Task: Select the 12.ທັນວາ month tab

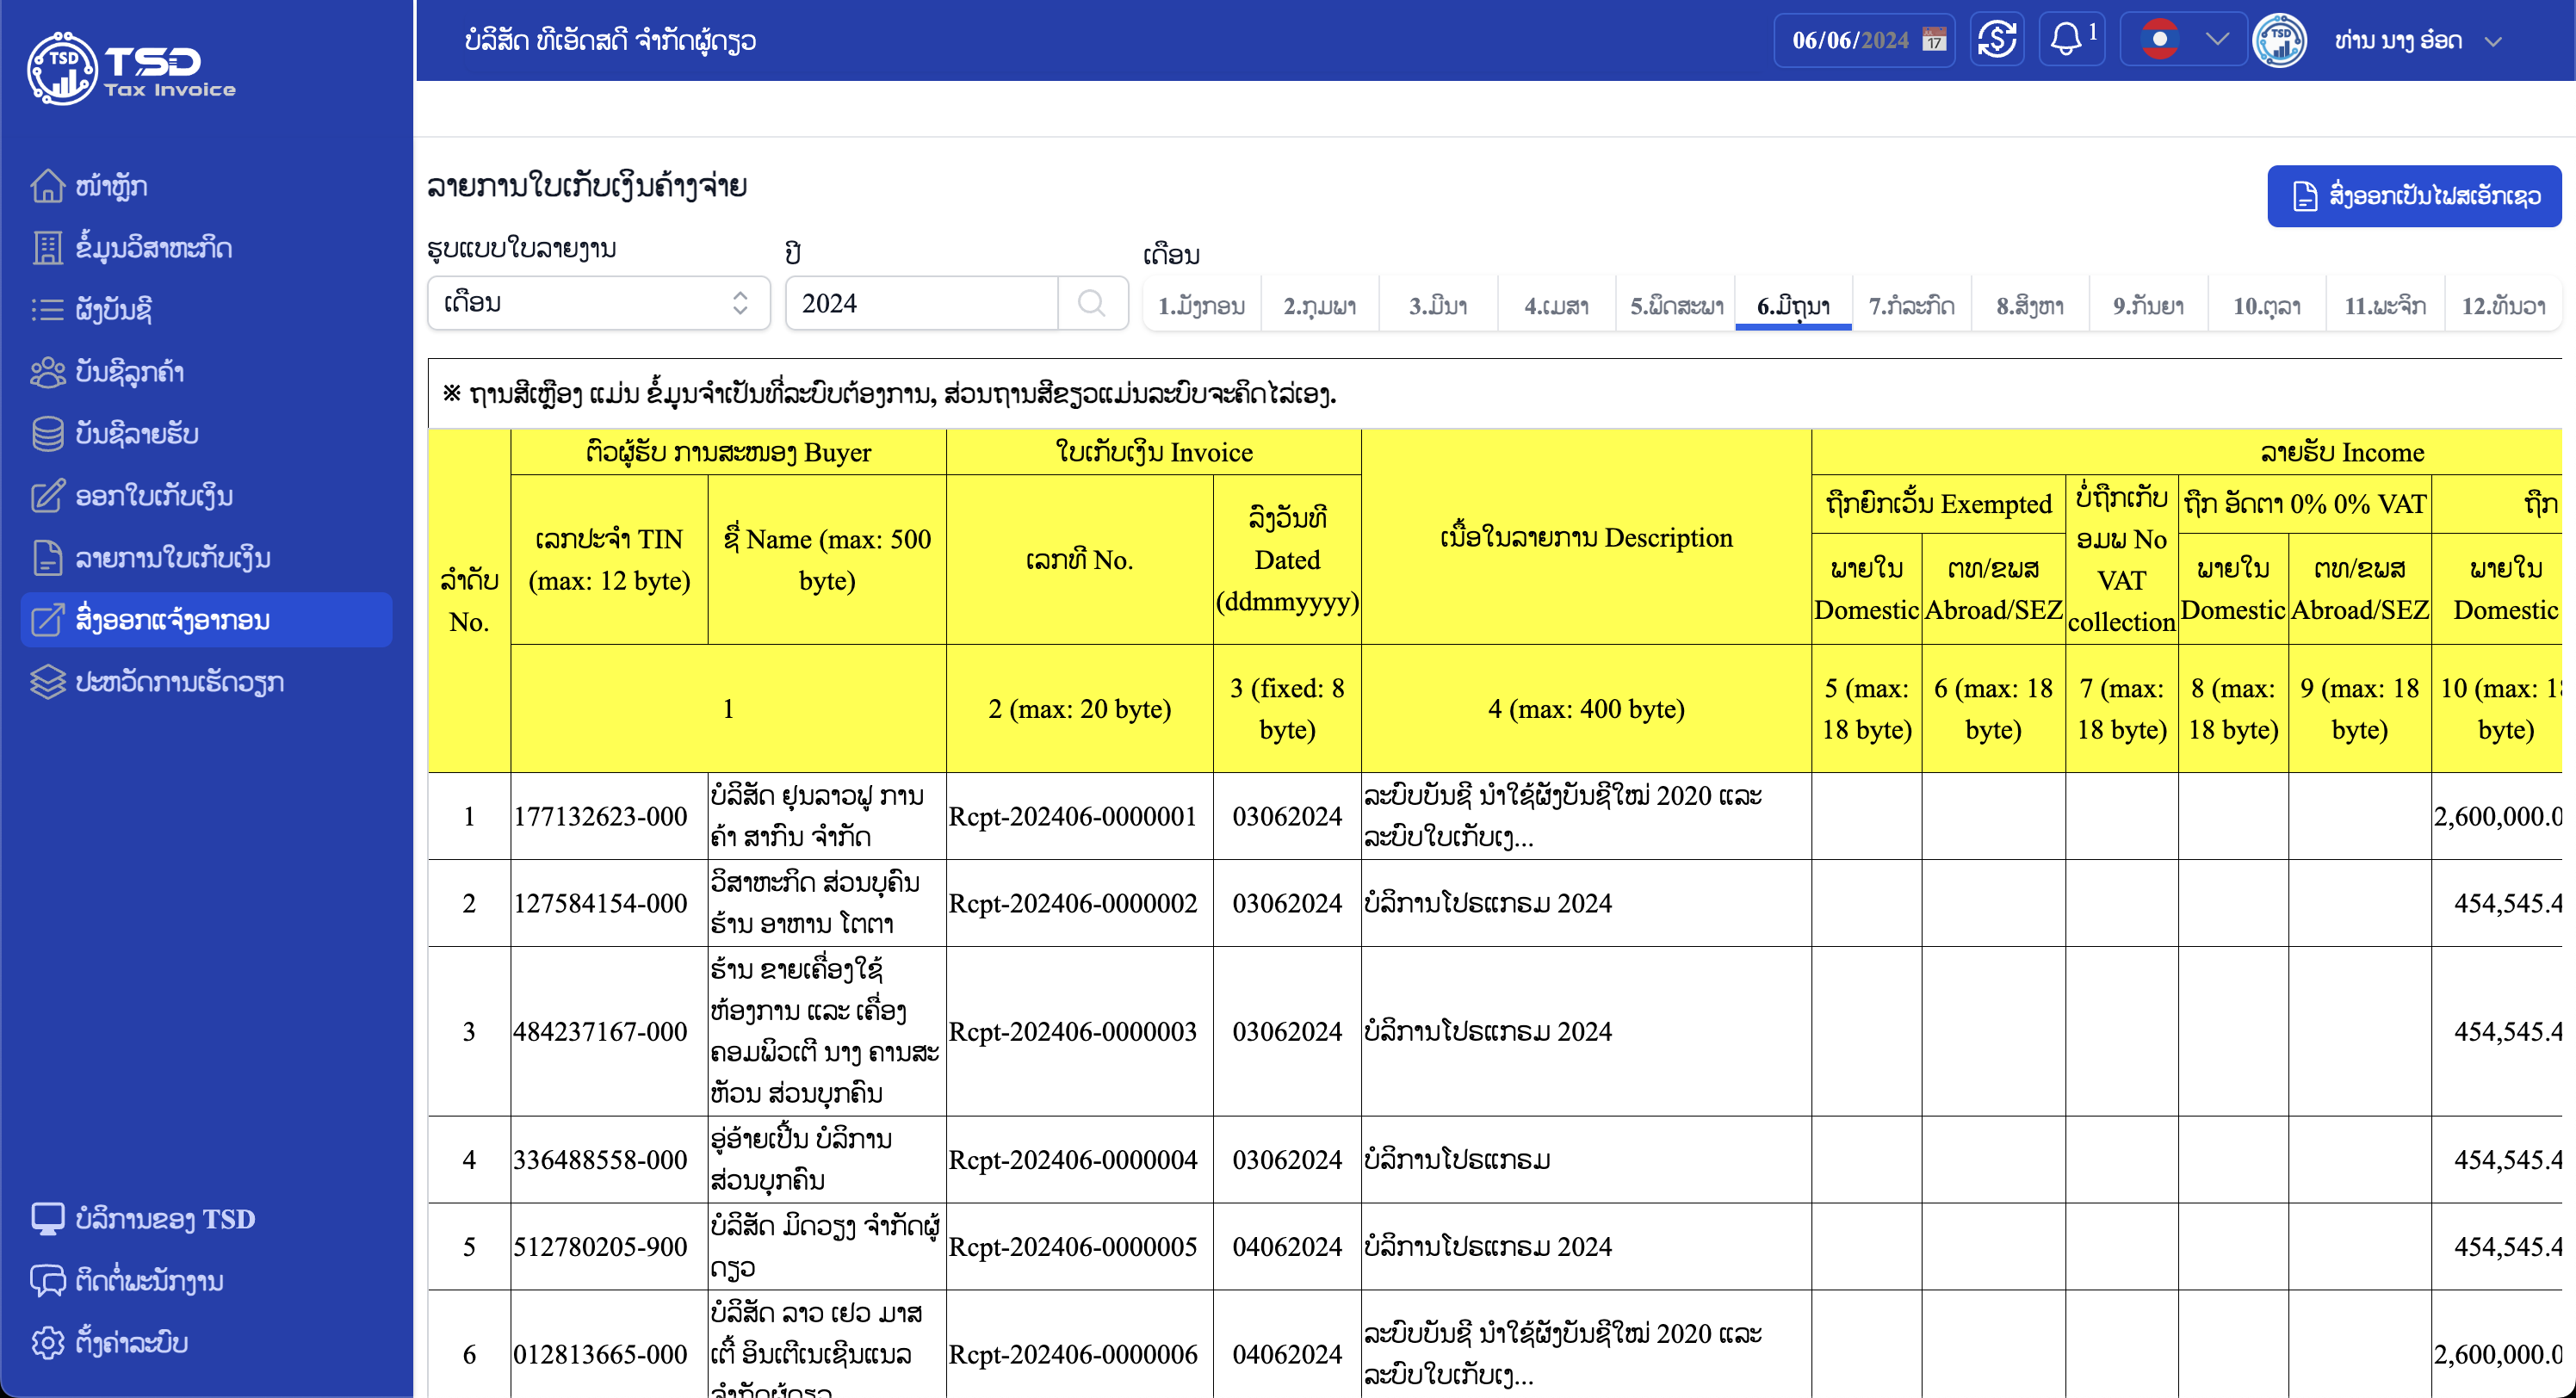Action: tap(2503, 305)
